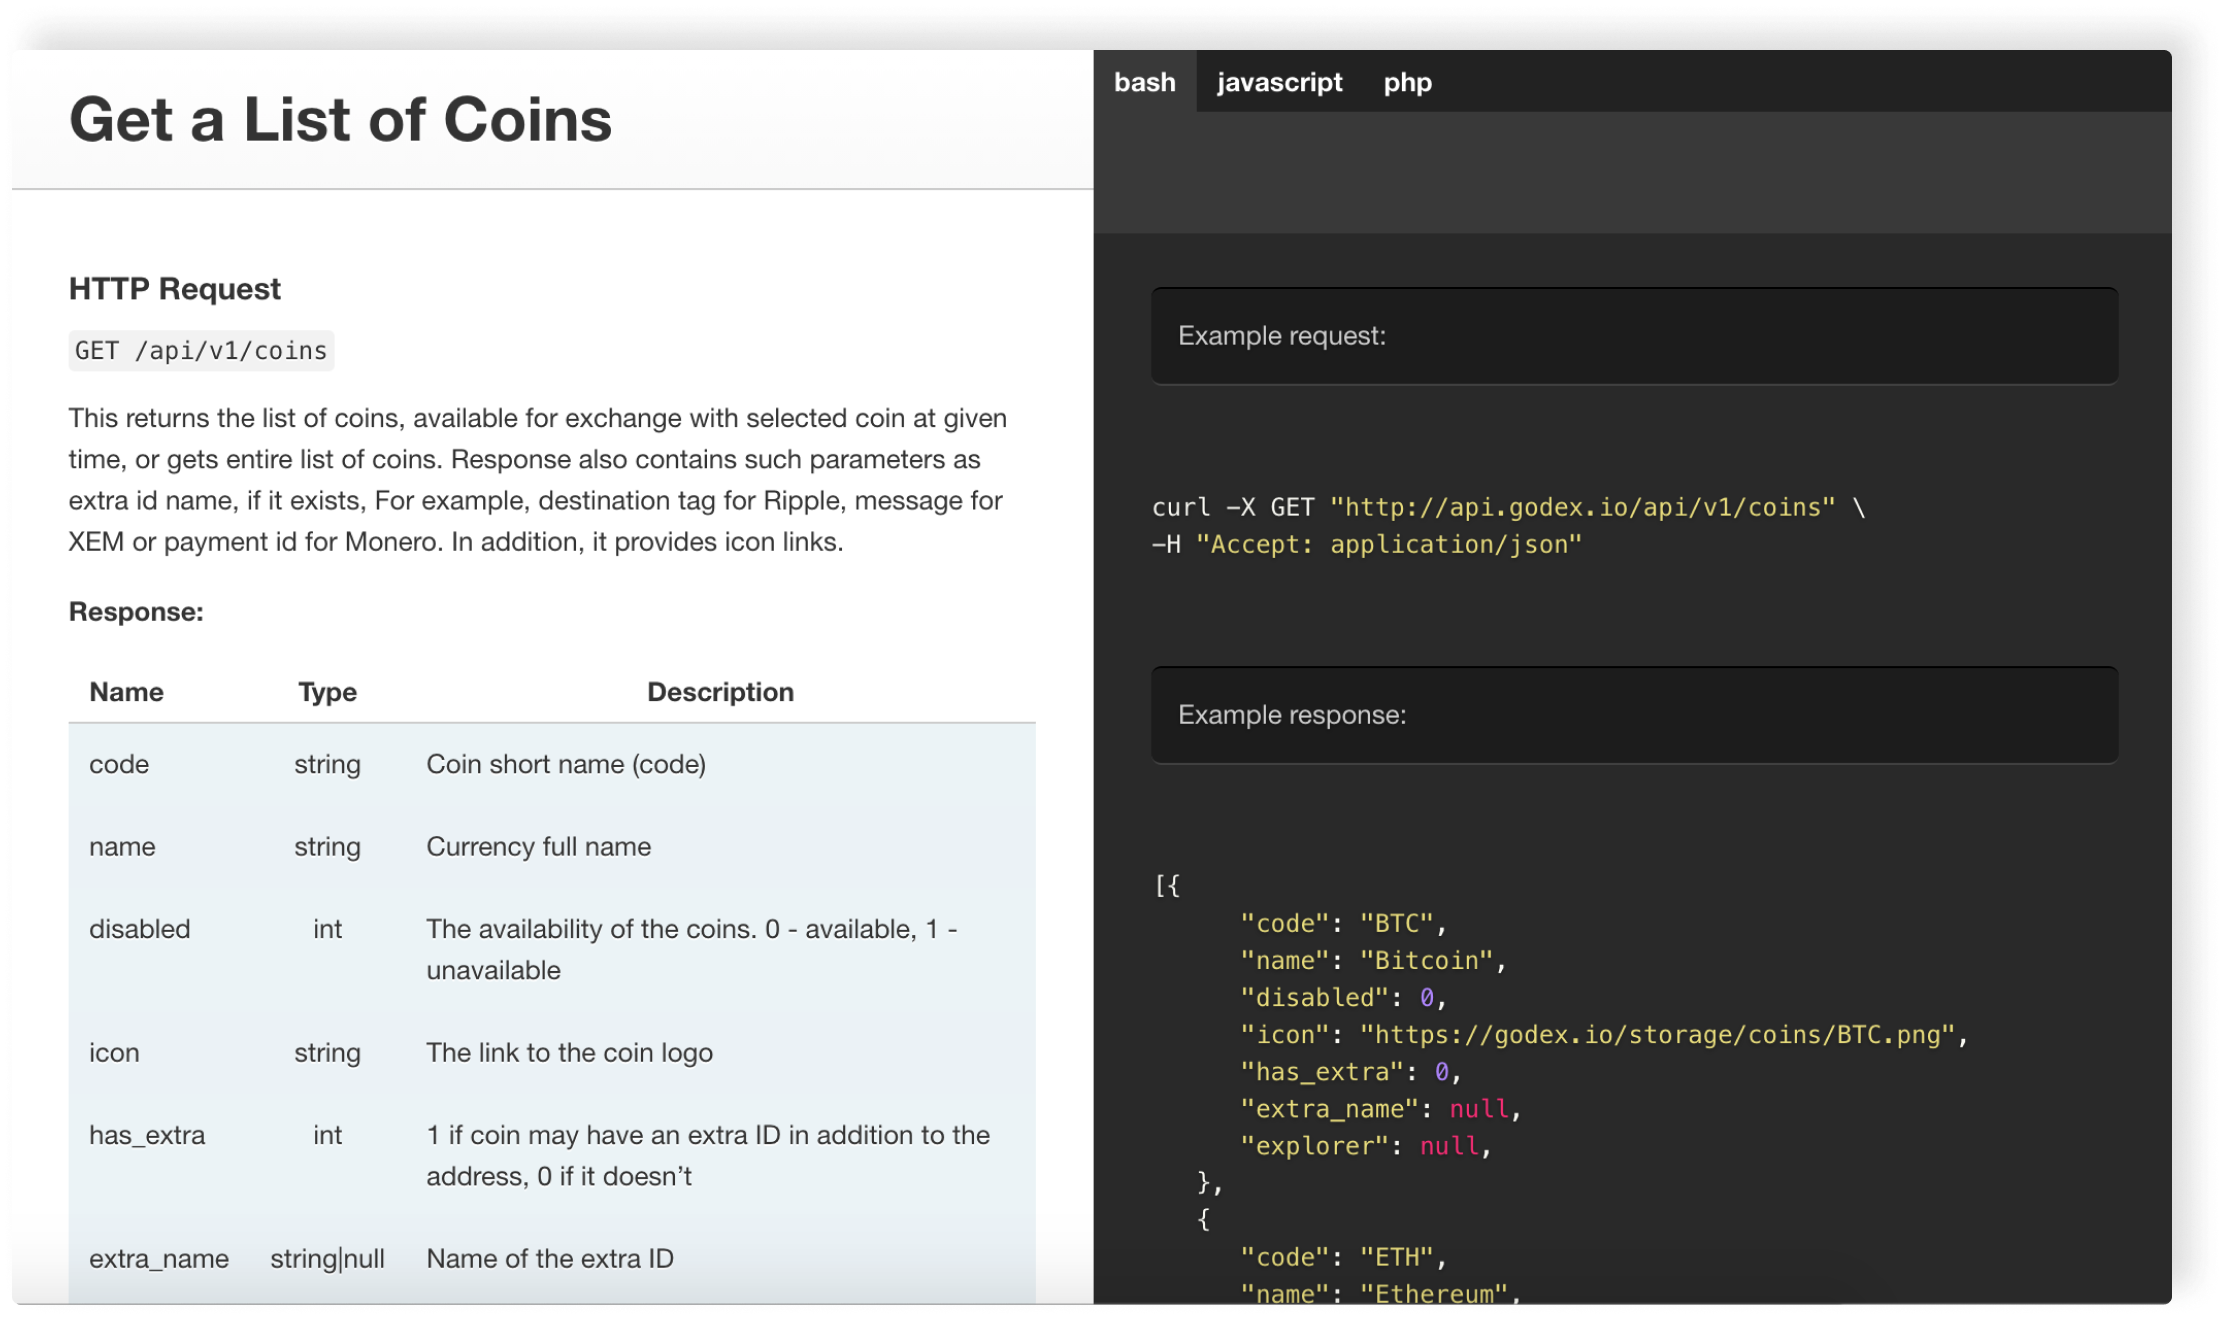Click the 'extra_name' parameter row

pos(159,1258)
